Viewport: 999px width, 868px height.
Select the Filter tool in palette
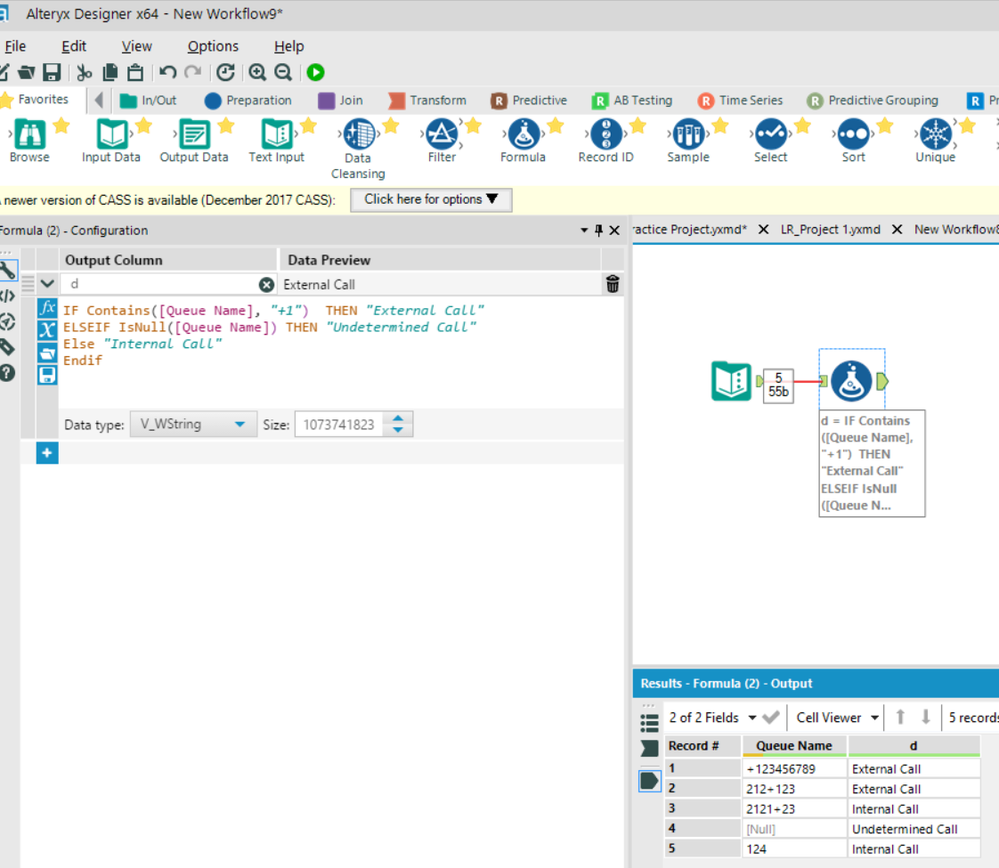pyautogui.click(x=441, y=135)
